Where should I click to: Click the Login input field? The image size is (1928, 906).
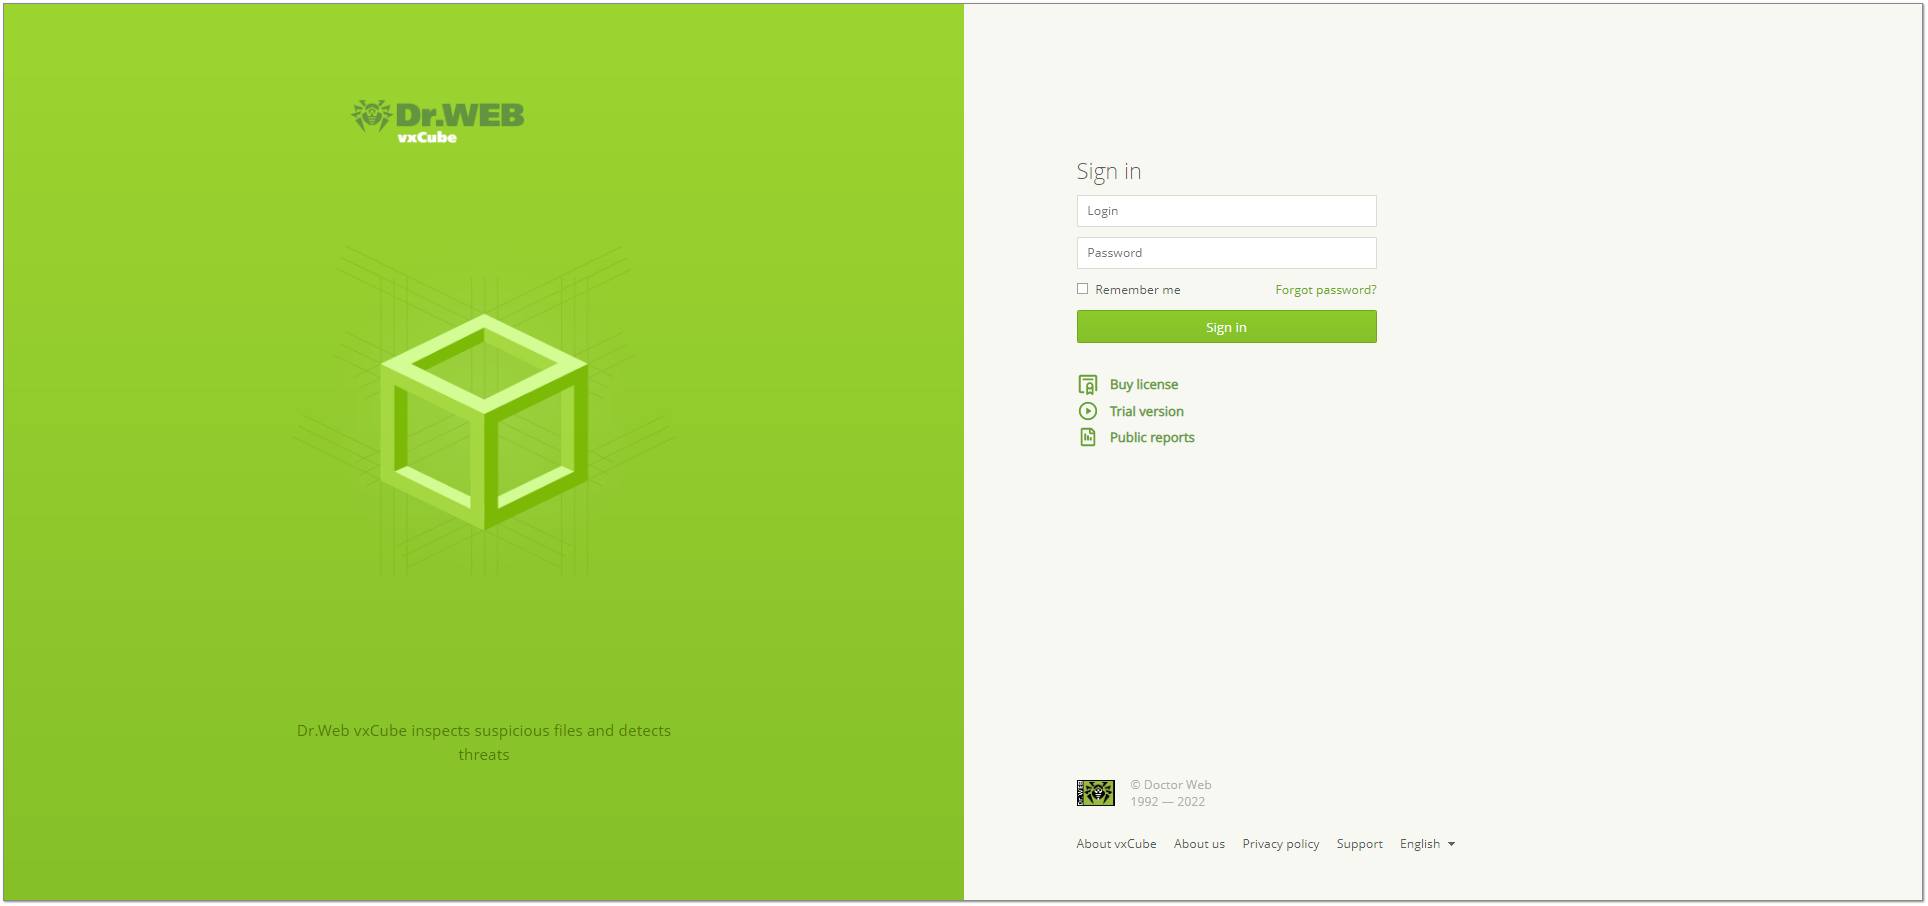tap(1226, 211)
